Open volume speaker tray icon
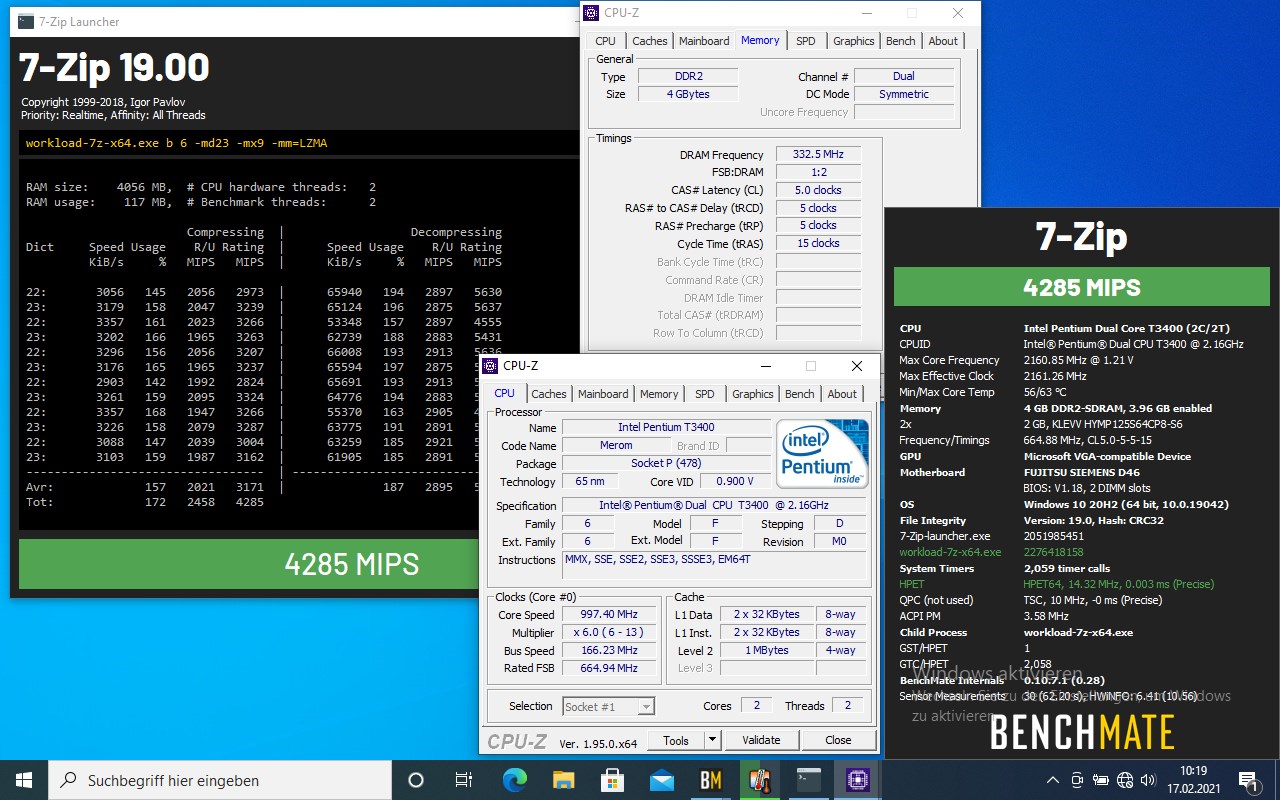 [x=1149, y=780]
